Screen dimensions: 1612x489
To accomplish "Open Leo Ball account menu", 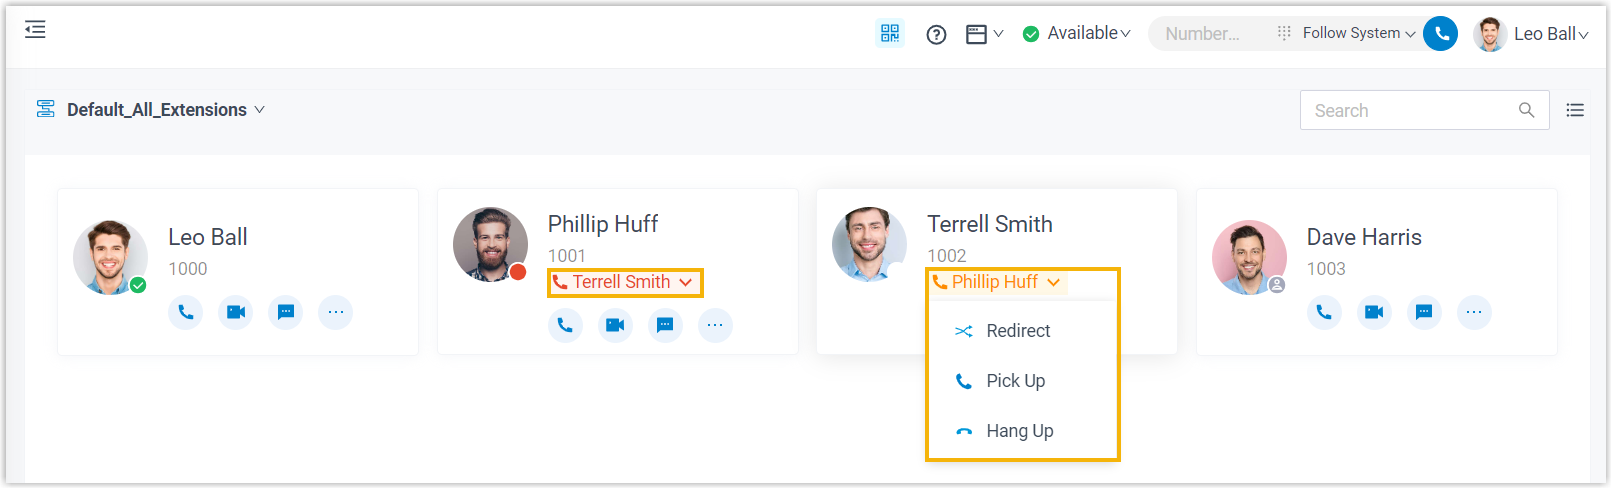I will 1532,34.
